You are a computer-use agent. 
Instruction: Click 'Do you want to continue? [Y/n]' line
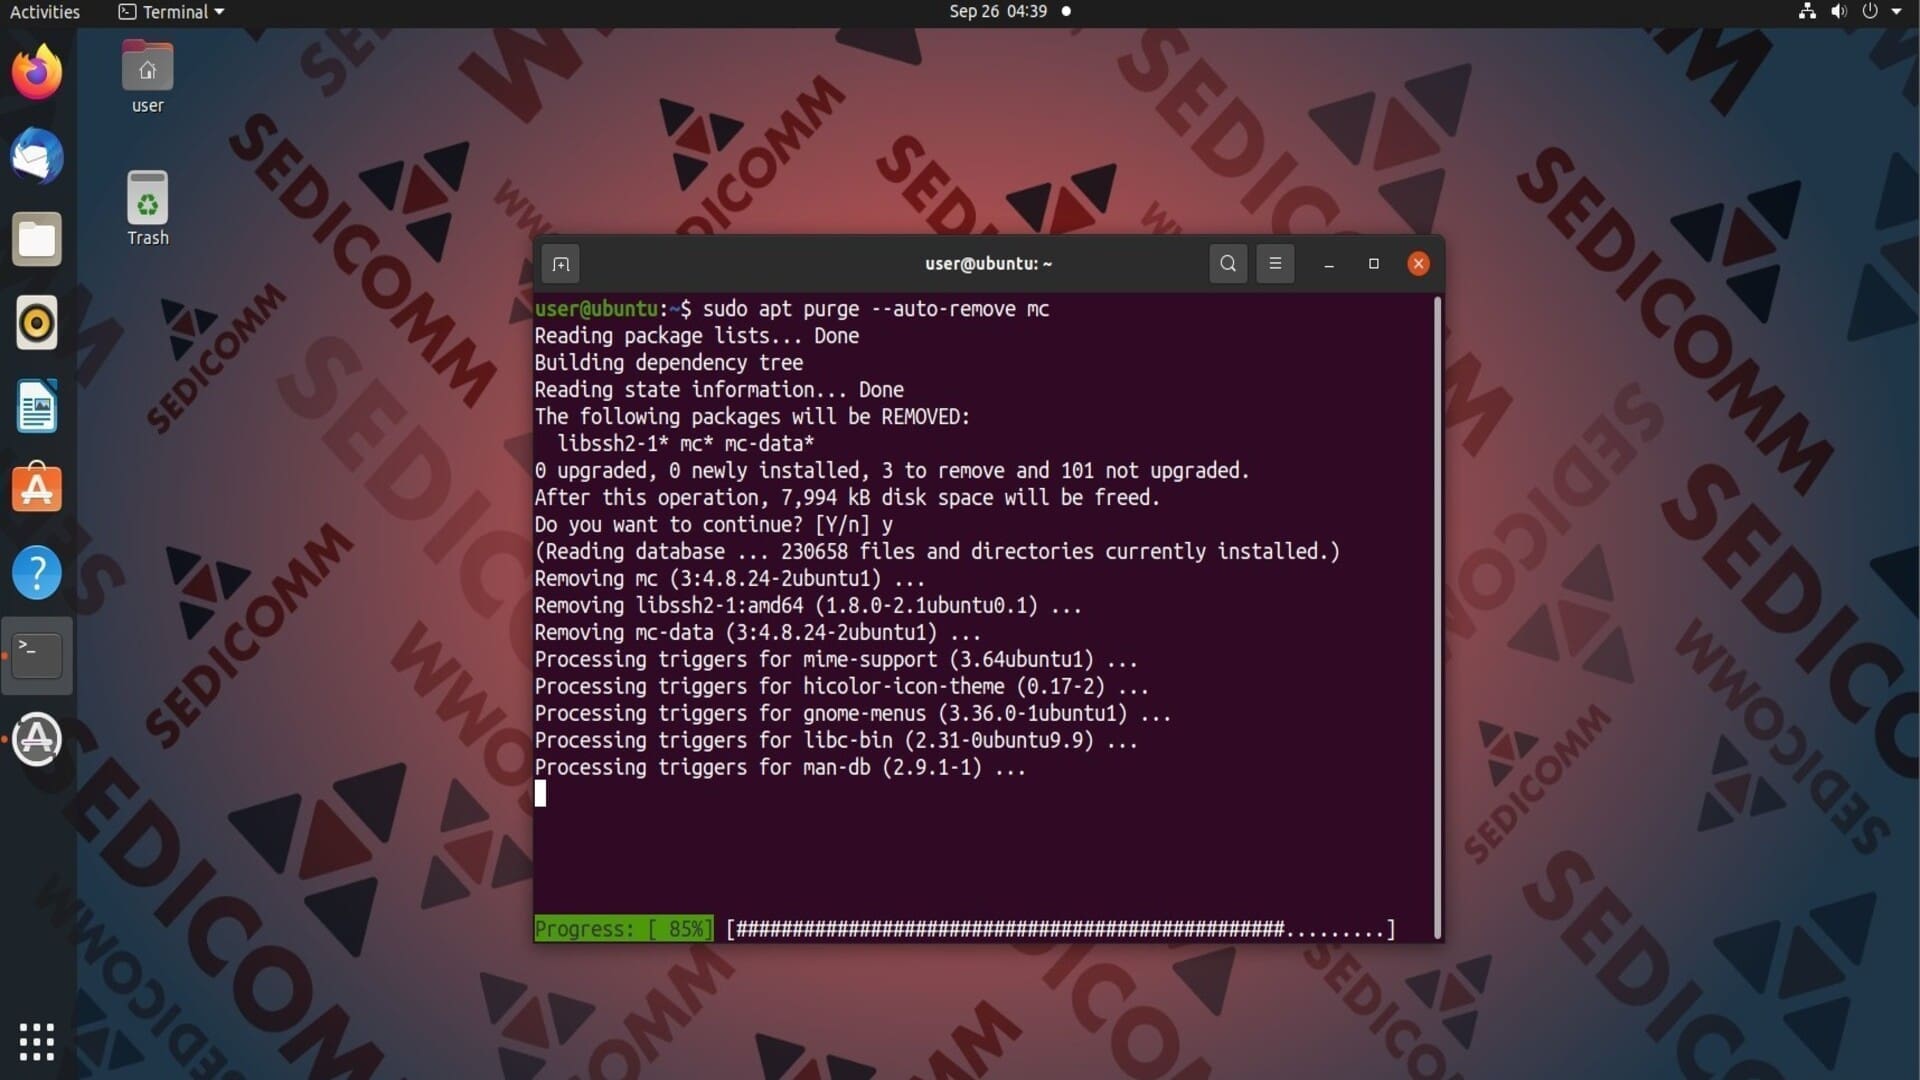[713, 525]
